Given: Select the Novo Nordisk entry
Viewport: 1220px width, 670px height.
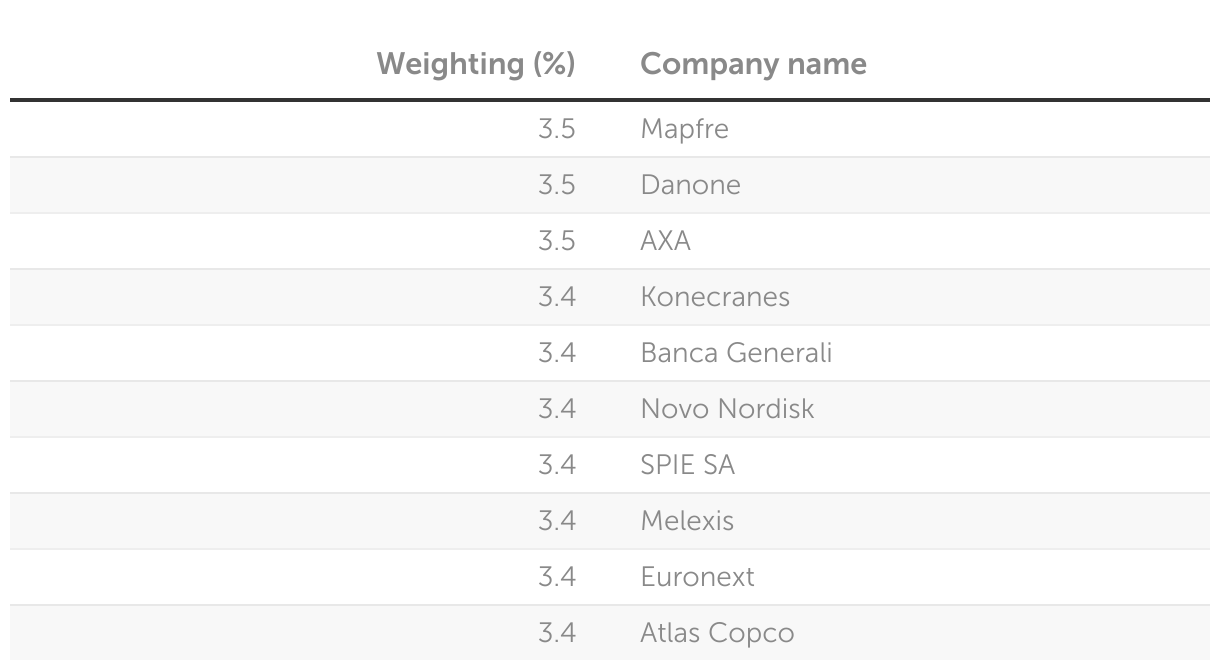Looking at the screenshot, I should 727,409.
